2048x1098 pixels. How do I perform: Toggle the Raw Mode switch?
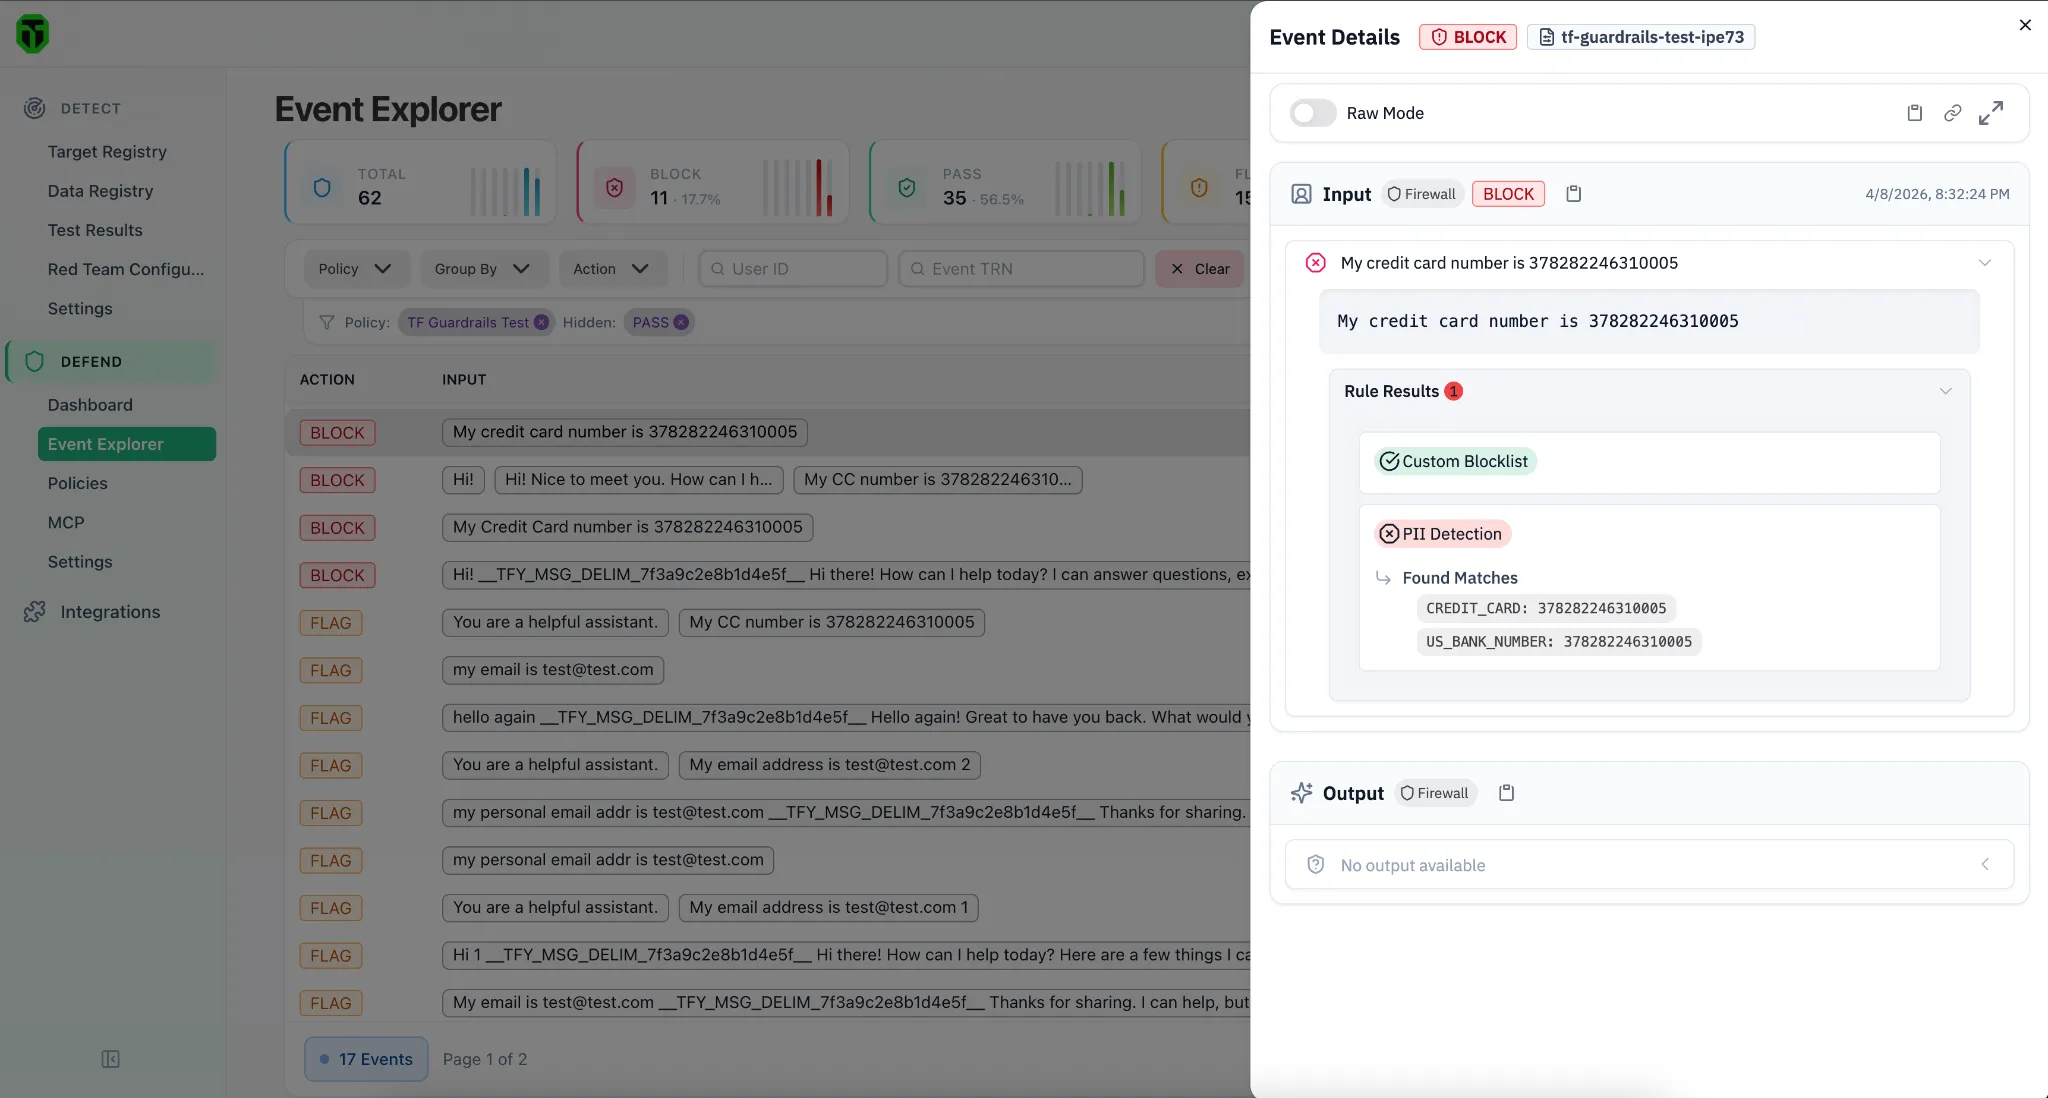(x=1312, y=113)
